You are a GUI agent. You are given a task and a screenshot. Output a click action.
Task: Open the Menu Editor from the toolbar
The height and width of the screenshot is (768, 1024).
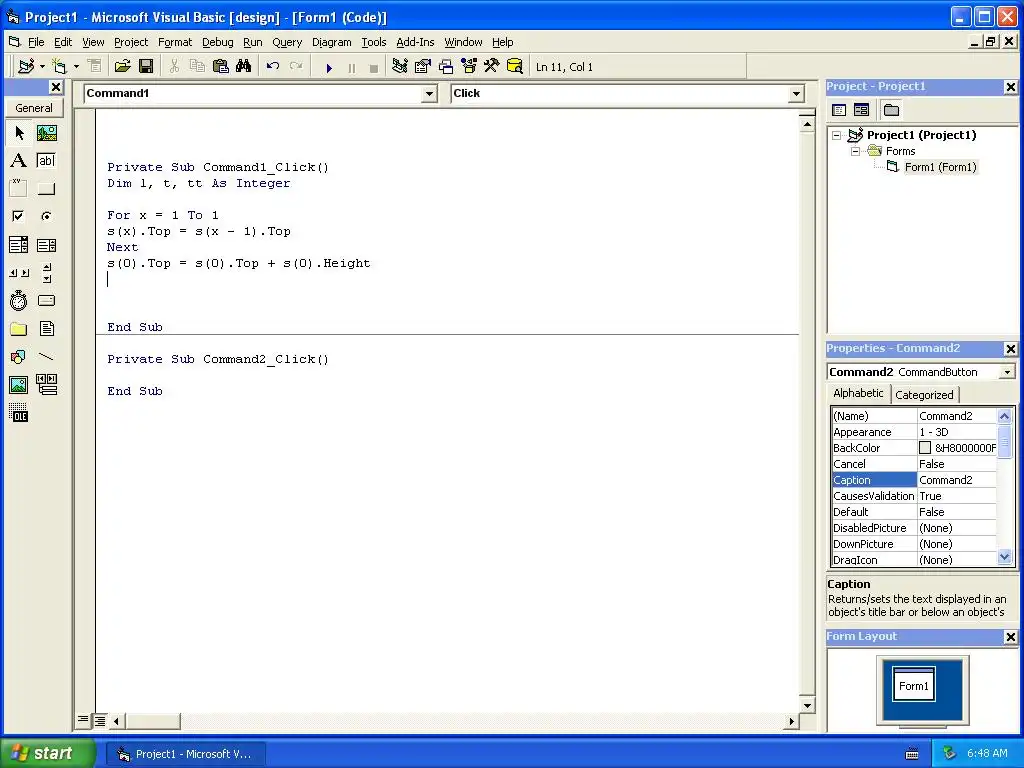pos(94,67)
